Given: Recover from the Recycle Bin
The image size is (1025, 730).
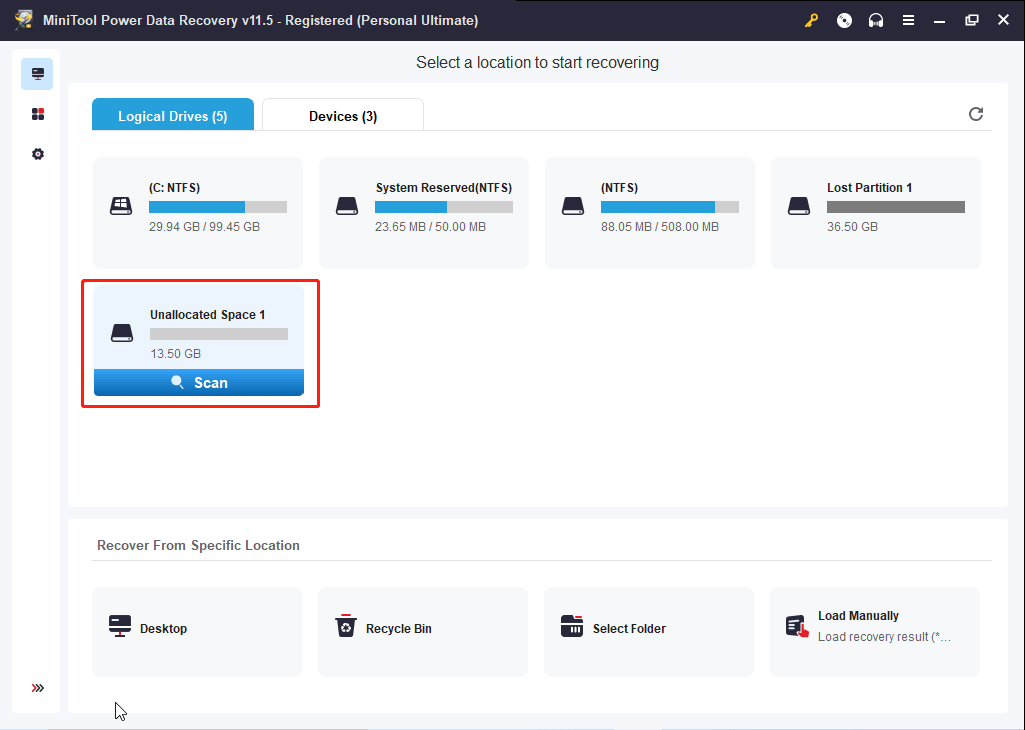Looking at the screenshot, I should click(423, 631).
